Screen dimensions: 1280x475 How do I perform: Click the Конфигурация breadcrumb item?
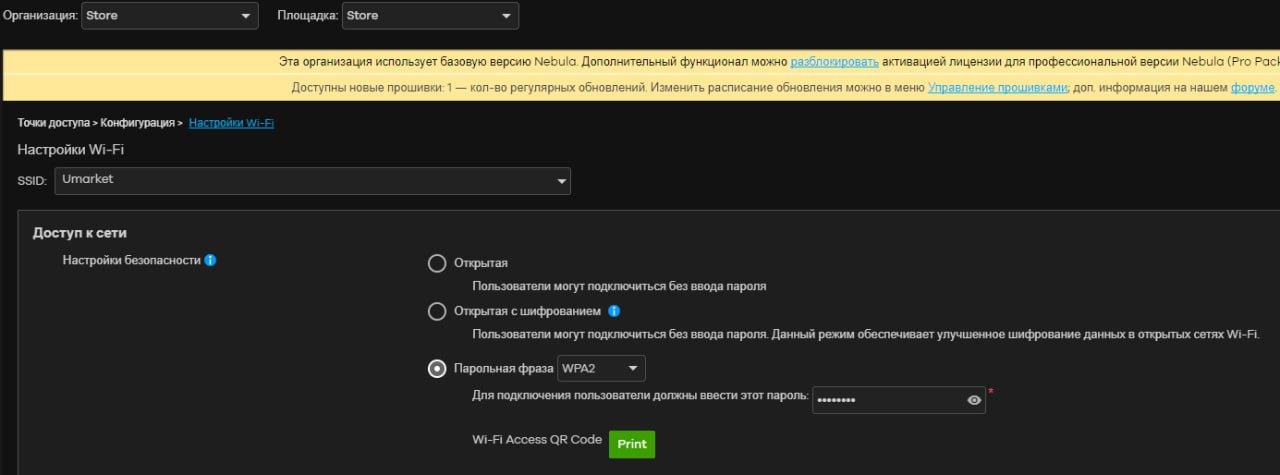pos(137,123)
